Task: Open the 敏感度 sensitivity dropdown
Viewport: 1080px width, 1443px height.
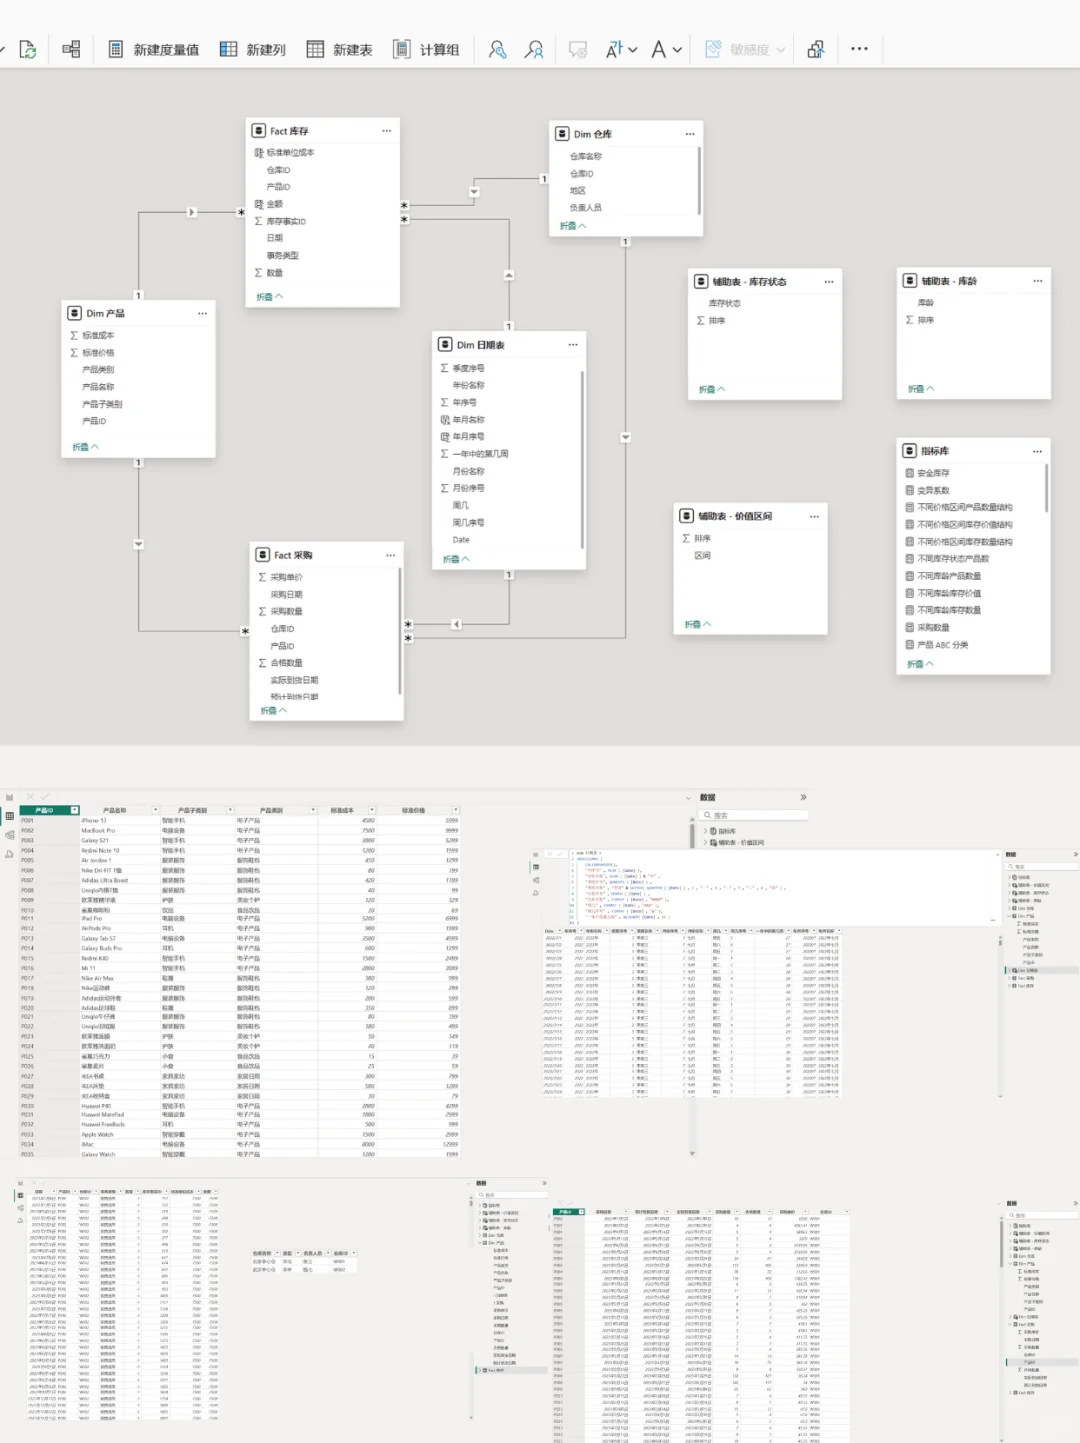Action: pos(745,49)
